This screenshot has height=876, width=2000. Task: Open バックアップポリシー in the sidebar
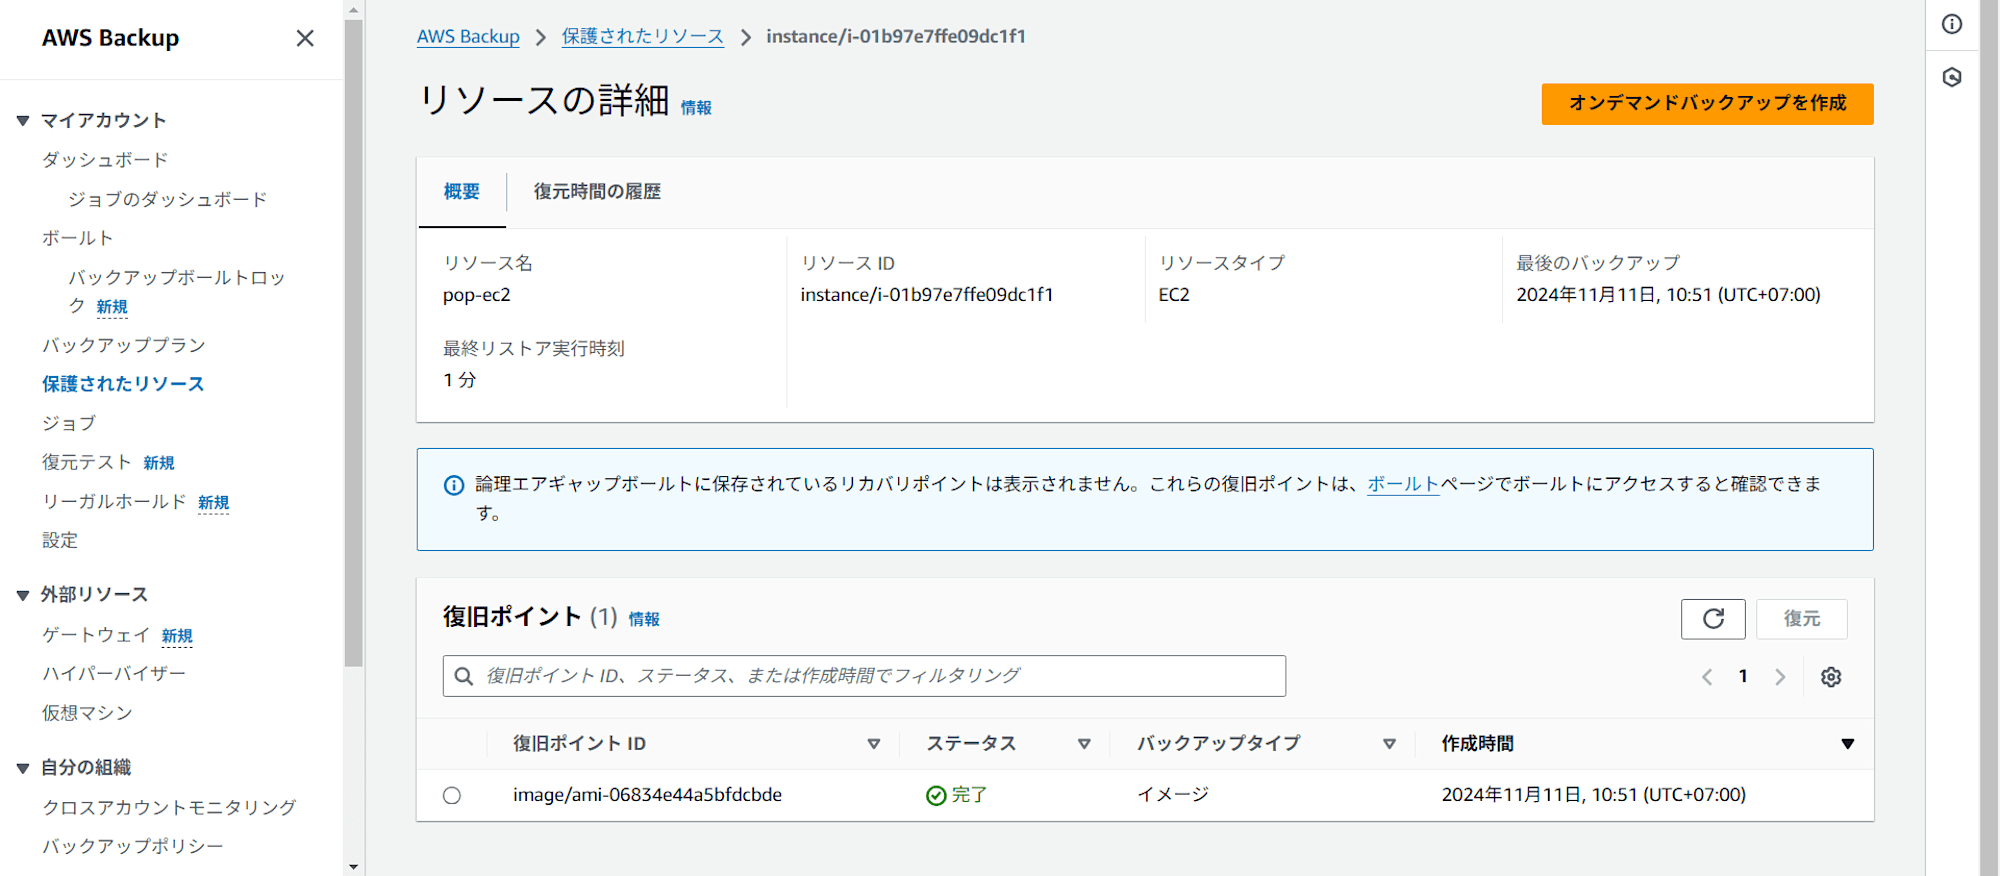[x=133, y=846]
